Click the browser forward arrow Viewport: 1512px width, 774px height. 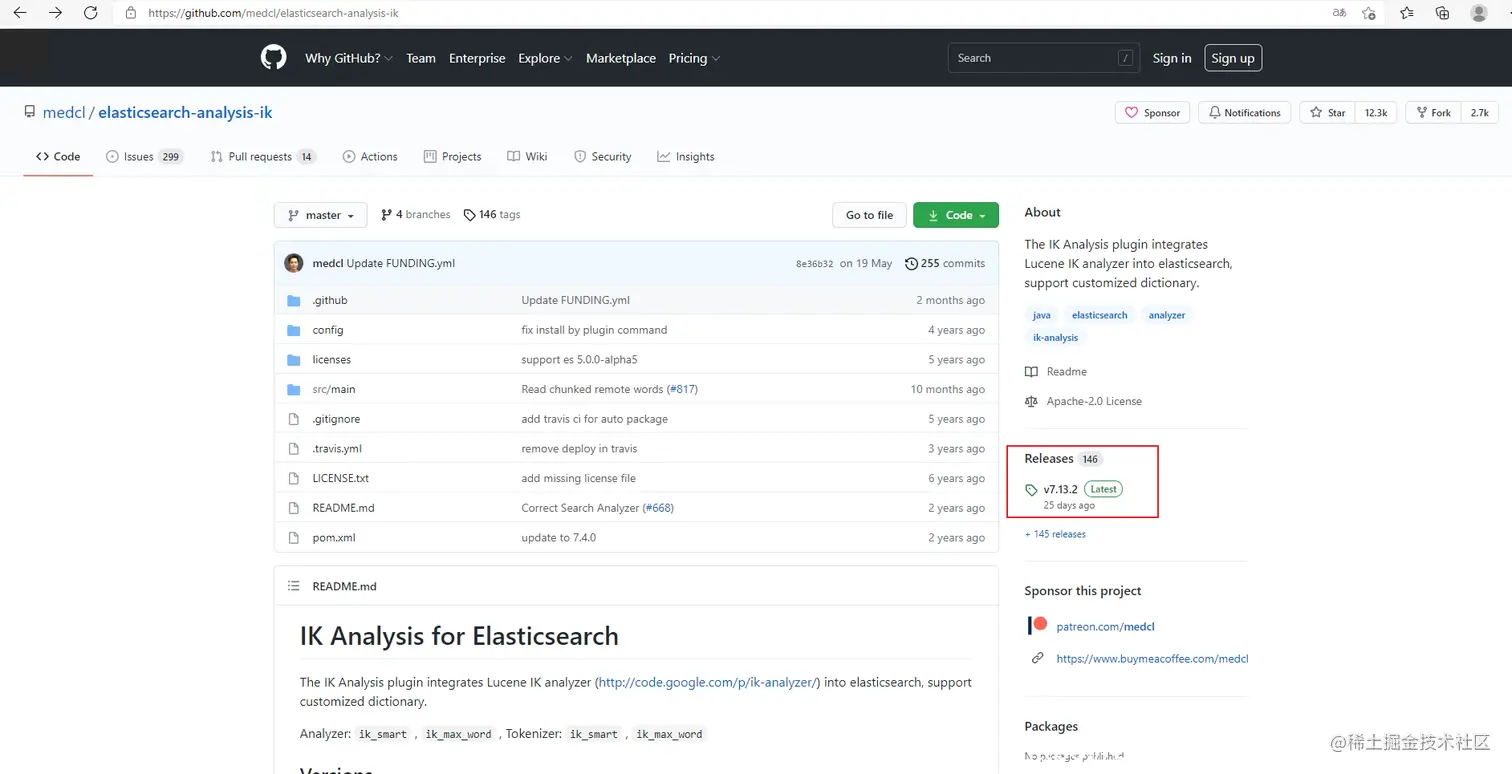point(55,13)
